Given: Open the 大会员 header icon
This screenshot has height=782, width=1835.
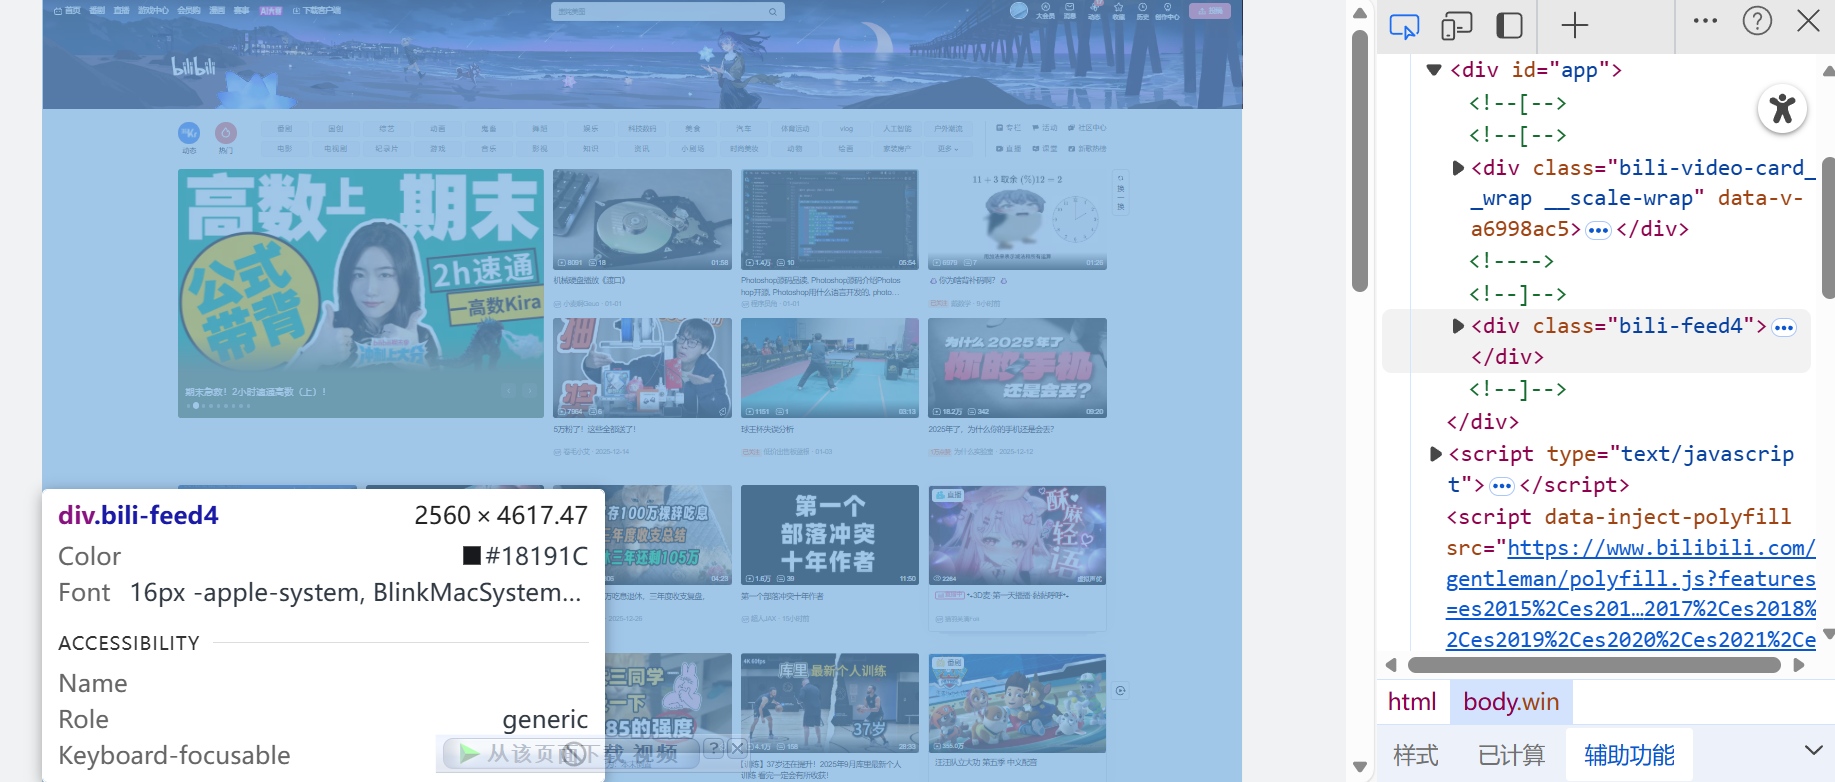Looking at the screenshot, I should 1045,11.
